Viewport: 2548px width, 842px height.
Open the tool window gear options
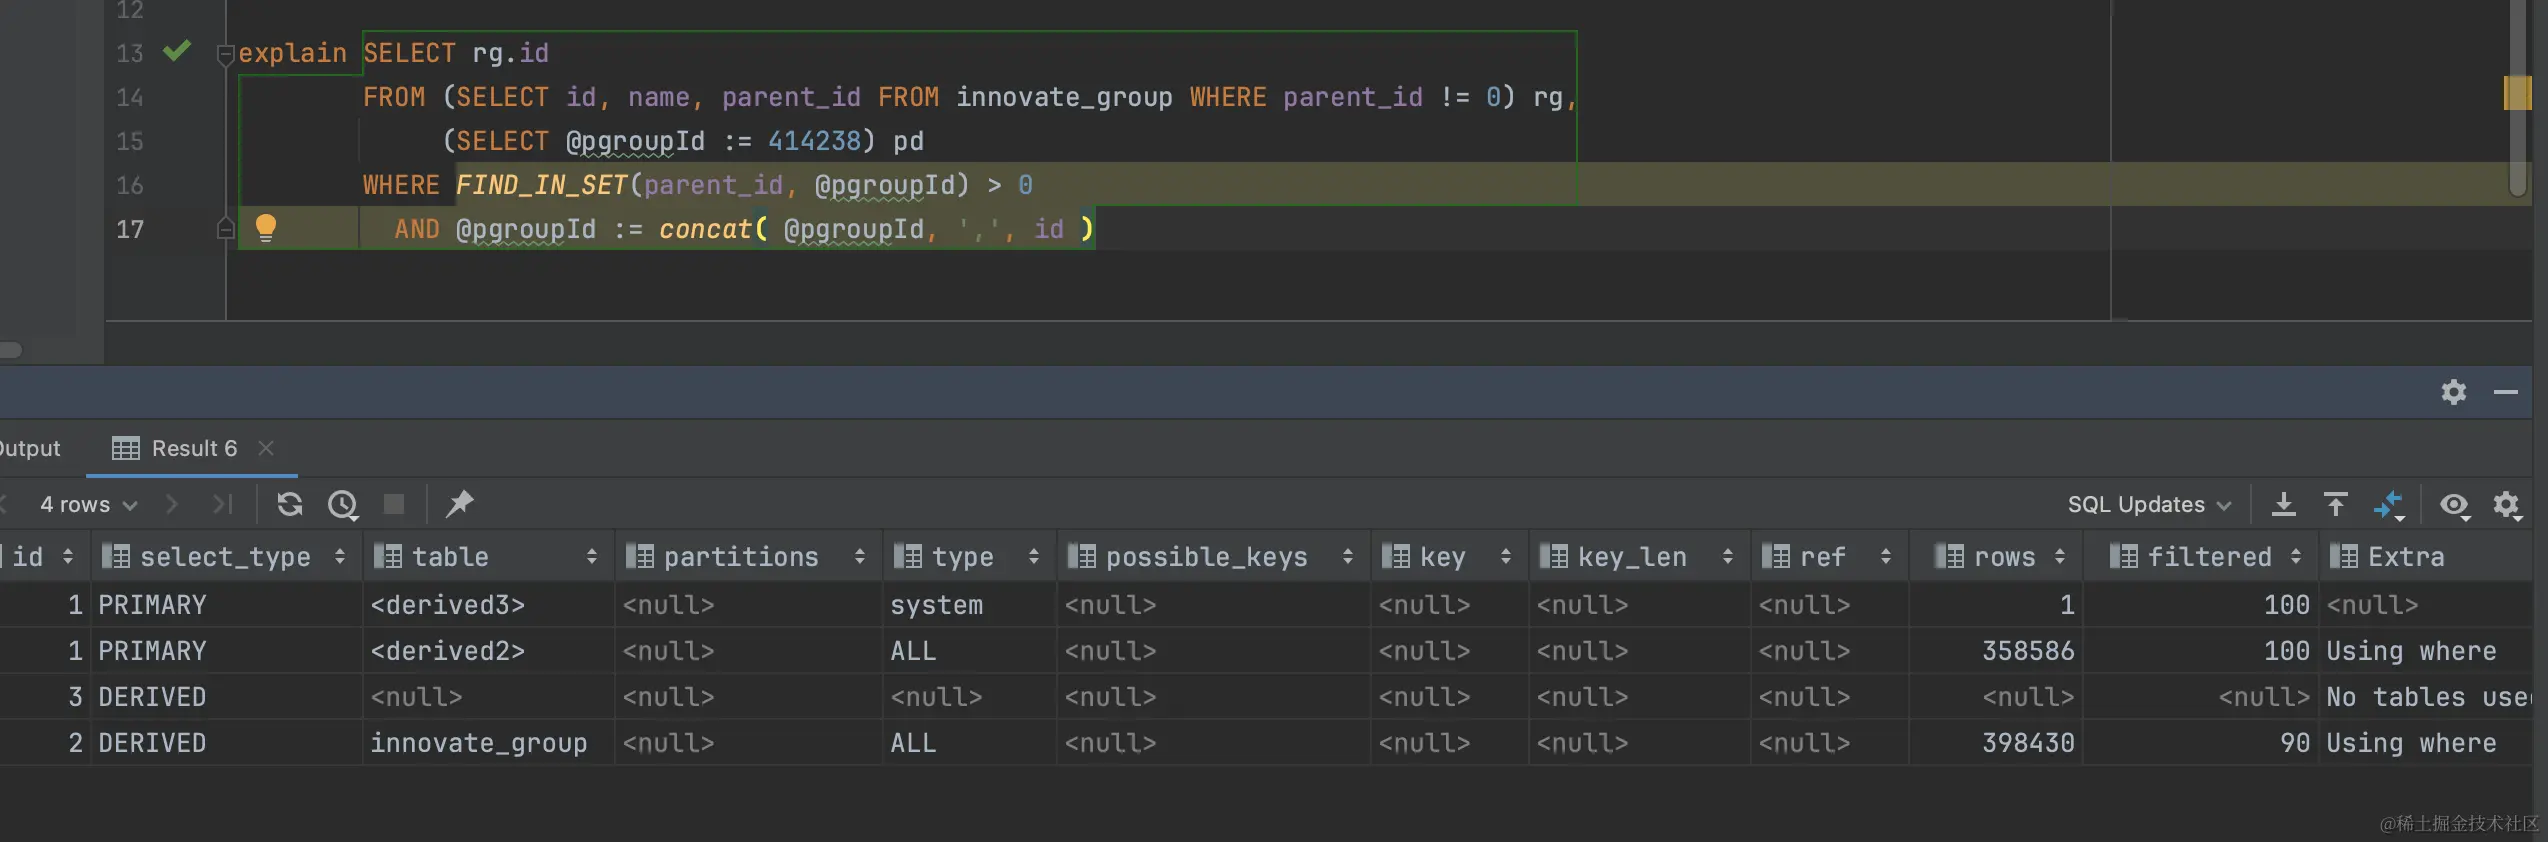(x=2453, y=392)
